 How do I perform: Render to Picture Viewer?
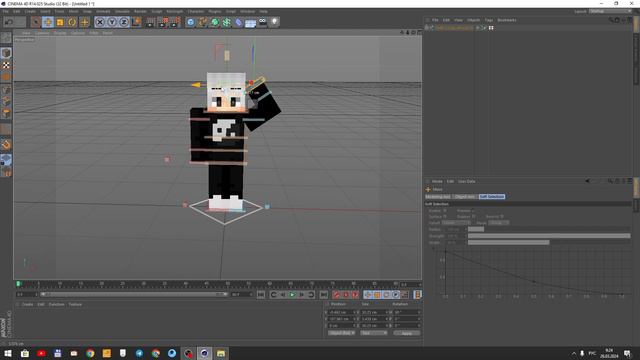[163, 22]
